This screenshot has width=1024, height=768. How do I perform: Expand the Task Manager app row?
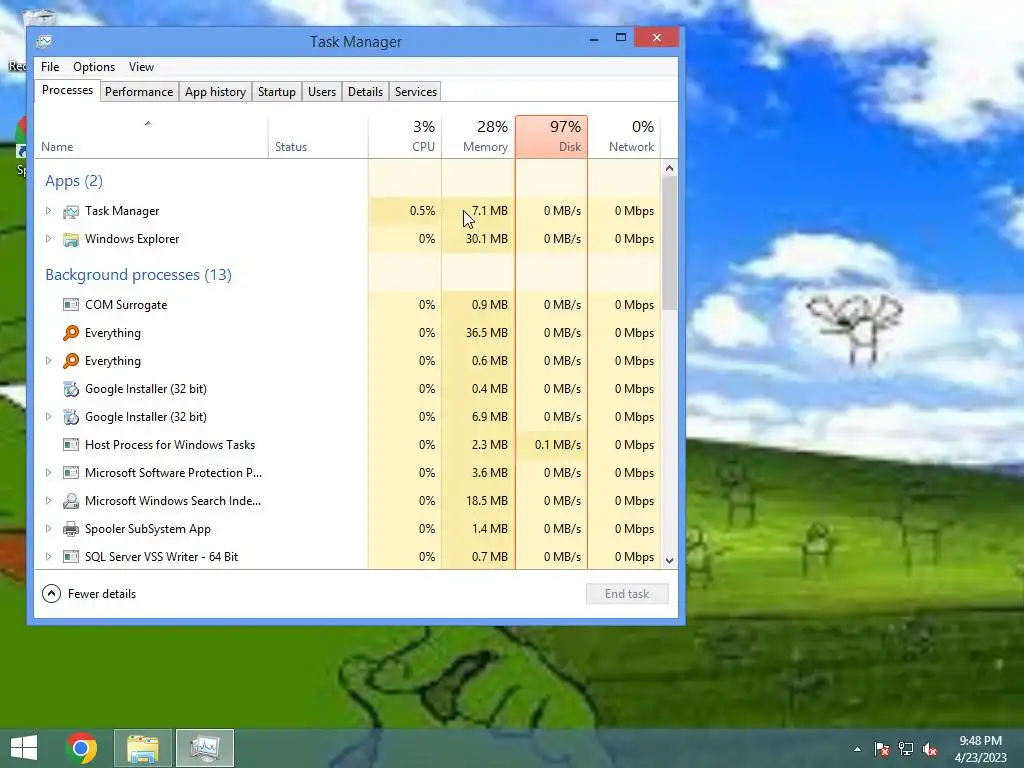(48, 211)
